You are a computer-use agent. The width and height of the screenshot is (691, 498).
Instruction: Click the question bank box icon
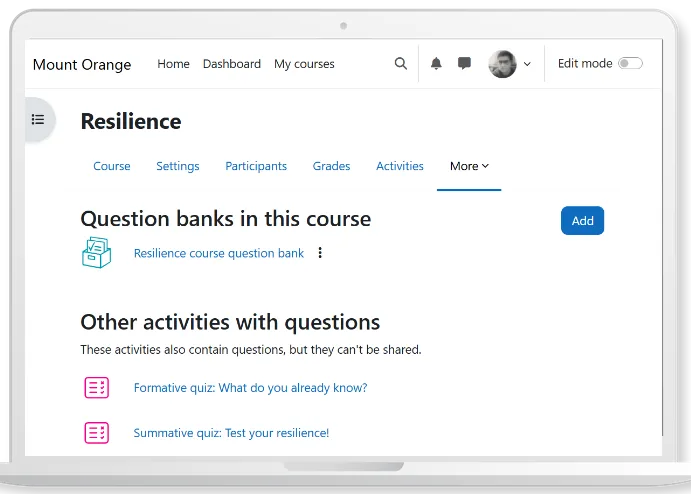pyautogui.click(x=96, y=253)
